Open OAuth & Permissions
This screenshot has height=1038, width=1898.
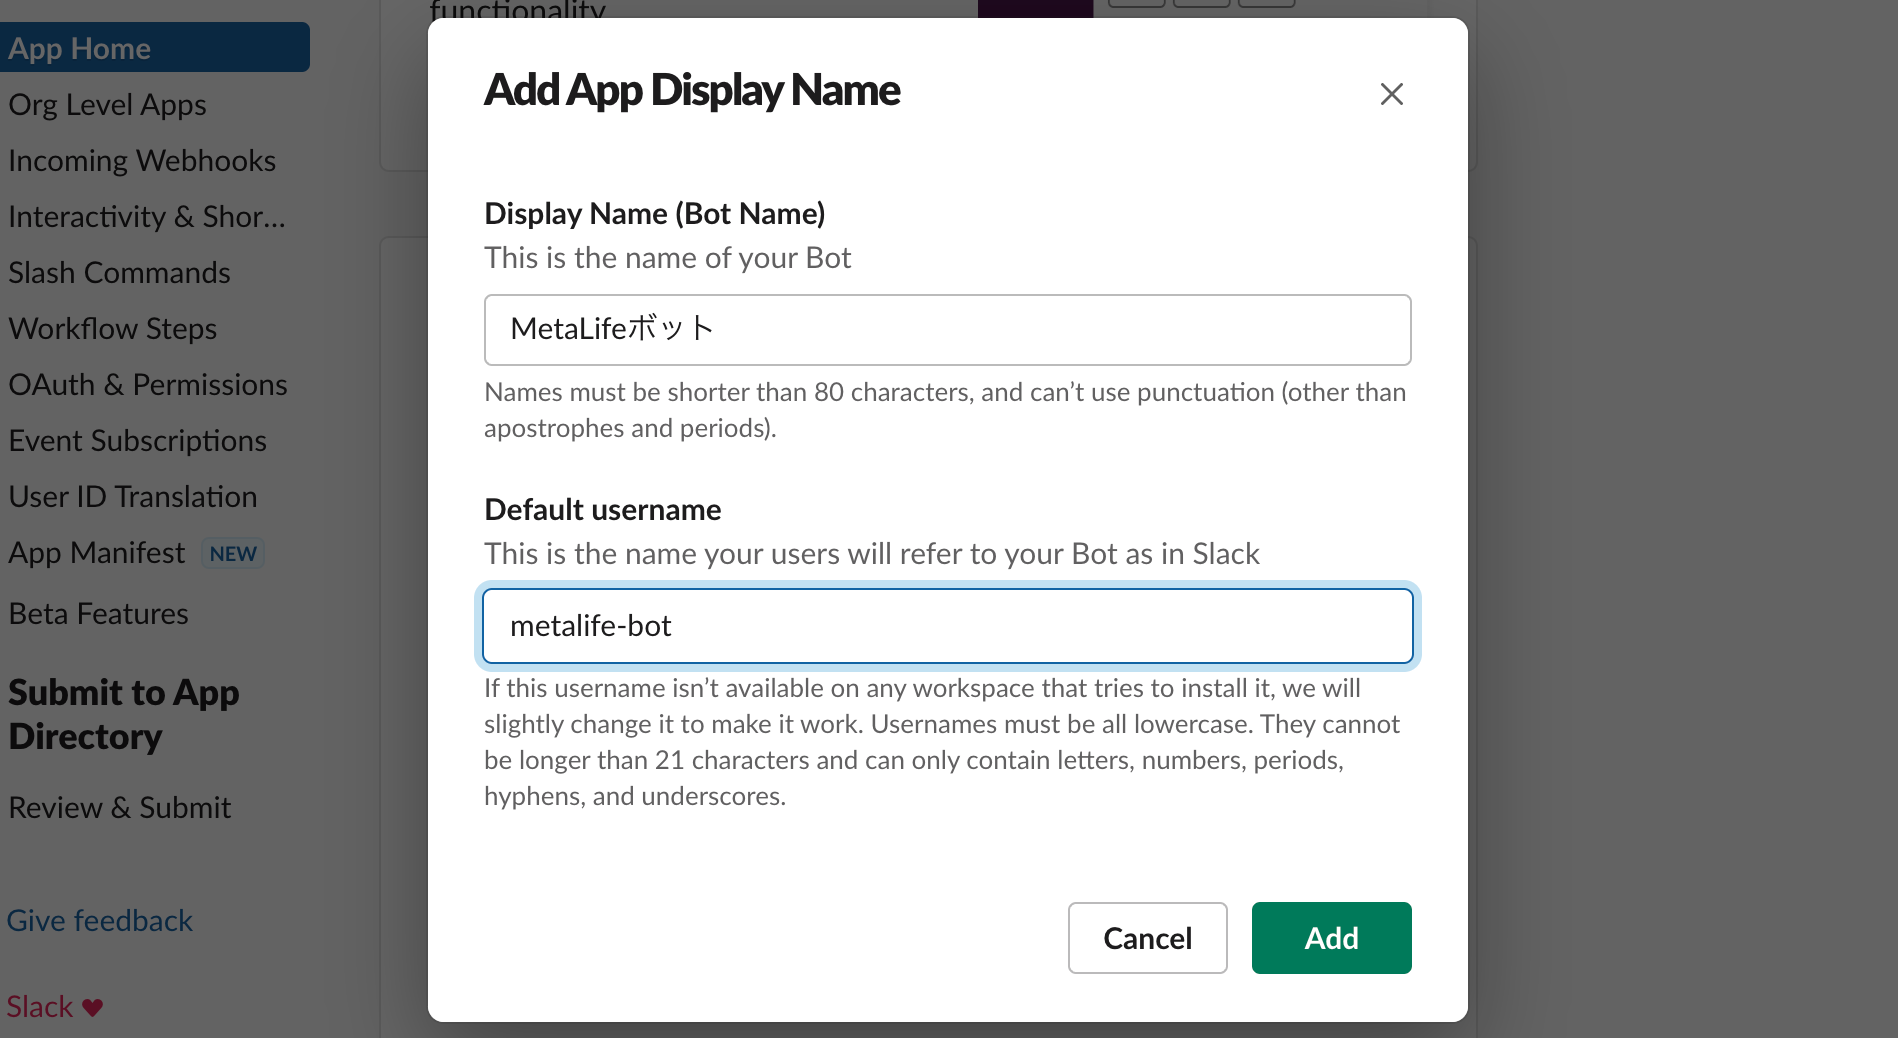(x=148, y=385)
